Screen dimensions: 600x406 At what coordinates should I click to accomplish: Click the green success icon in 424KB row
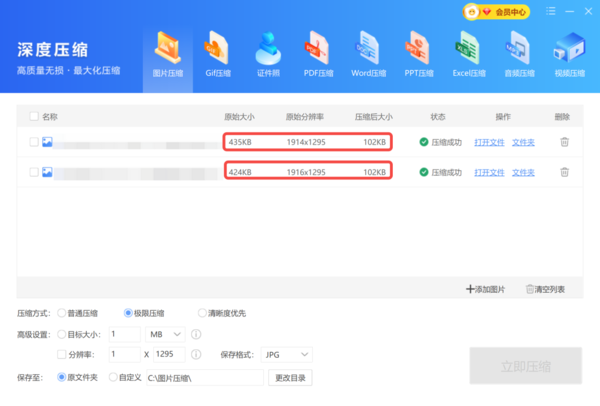pos(424,172)
